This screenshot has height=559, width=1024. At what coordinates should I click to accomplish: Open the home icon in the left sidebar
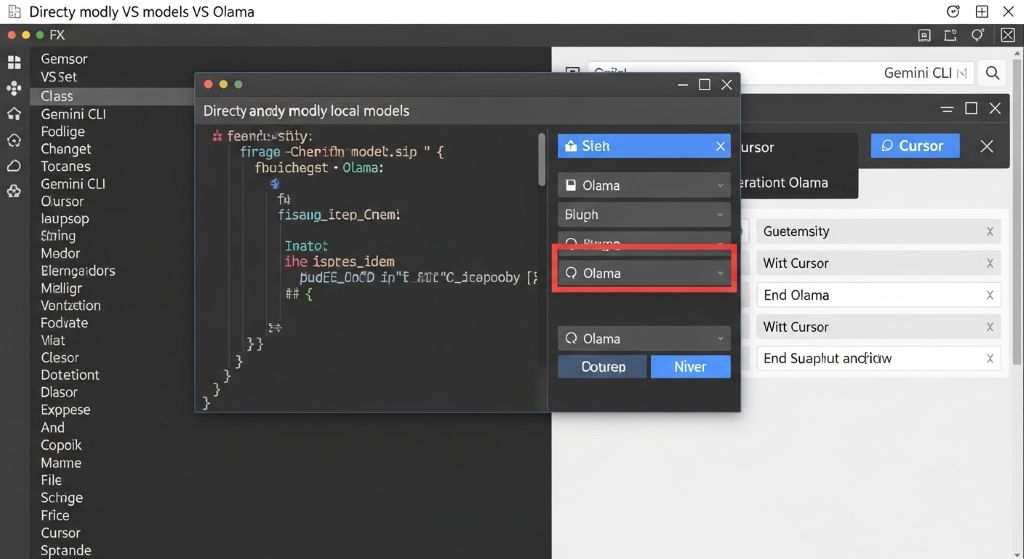point(14,114)
